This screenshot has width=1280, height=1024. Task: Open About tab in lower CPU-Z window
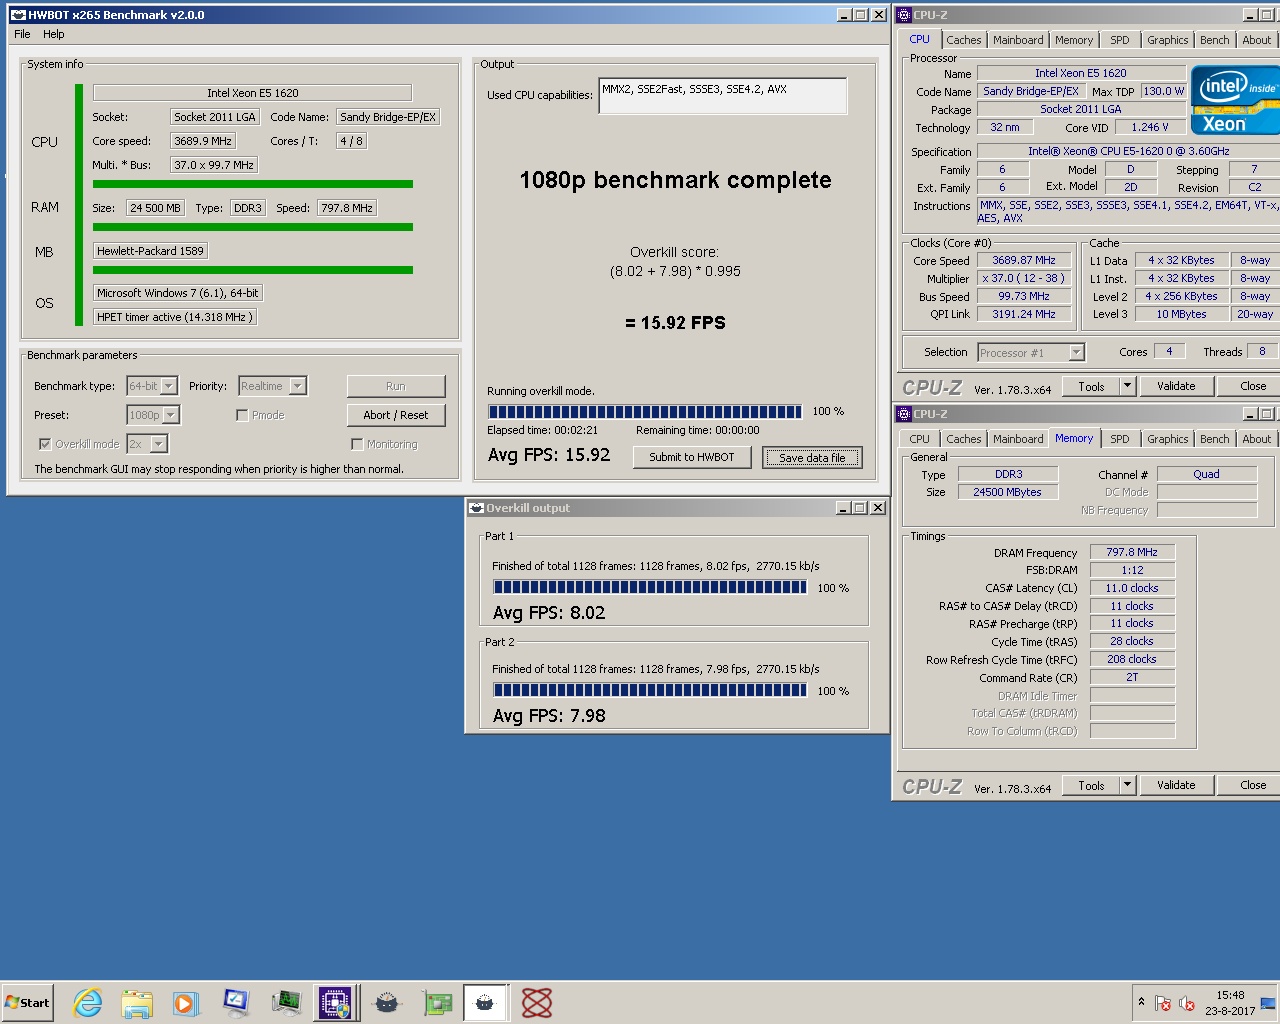pos(1256,439)
